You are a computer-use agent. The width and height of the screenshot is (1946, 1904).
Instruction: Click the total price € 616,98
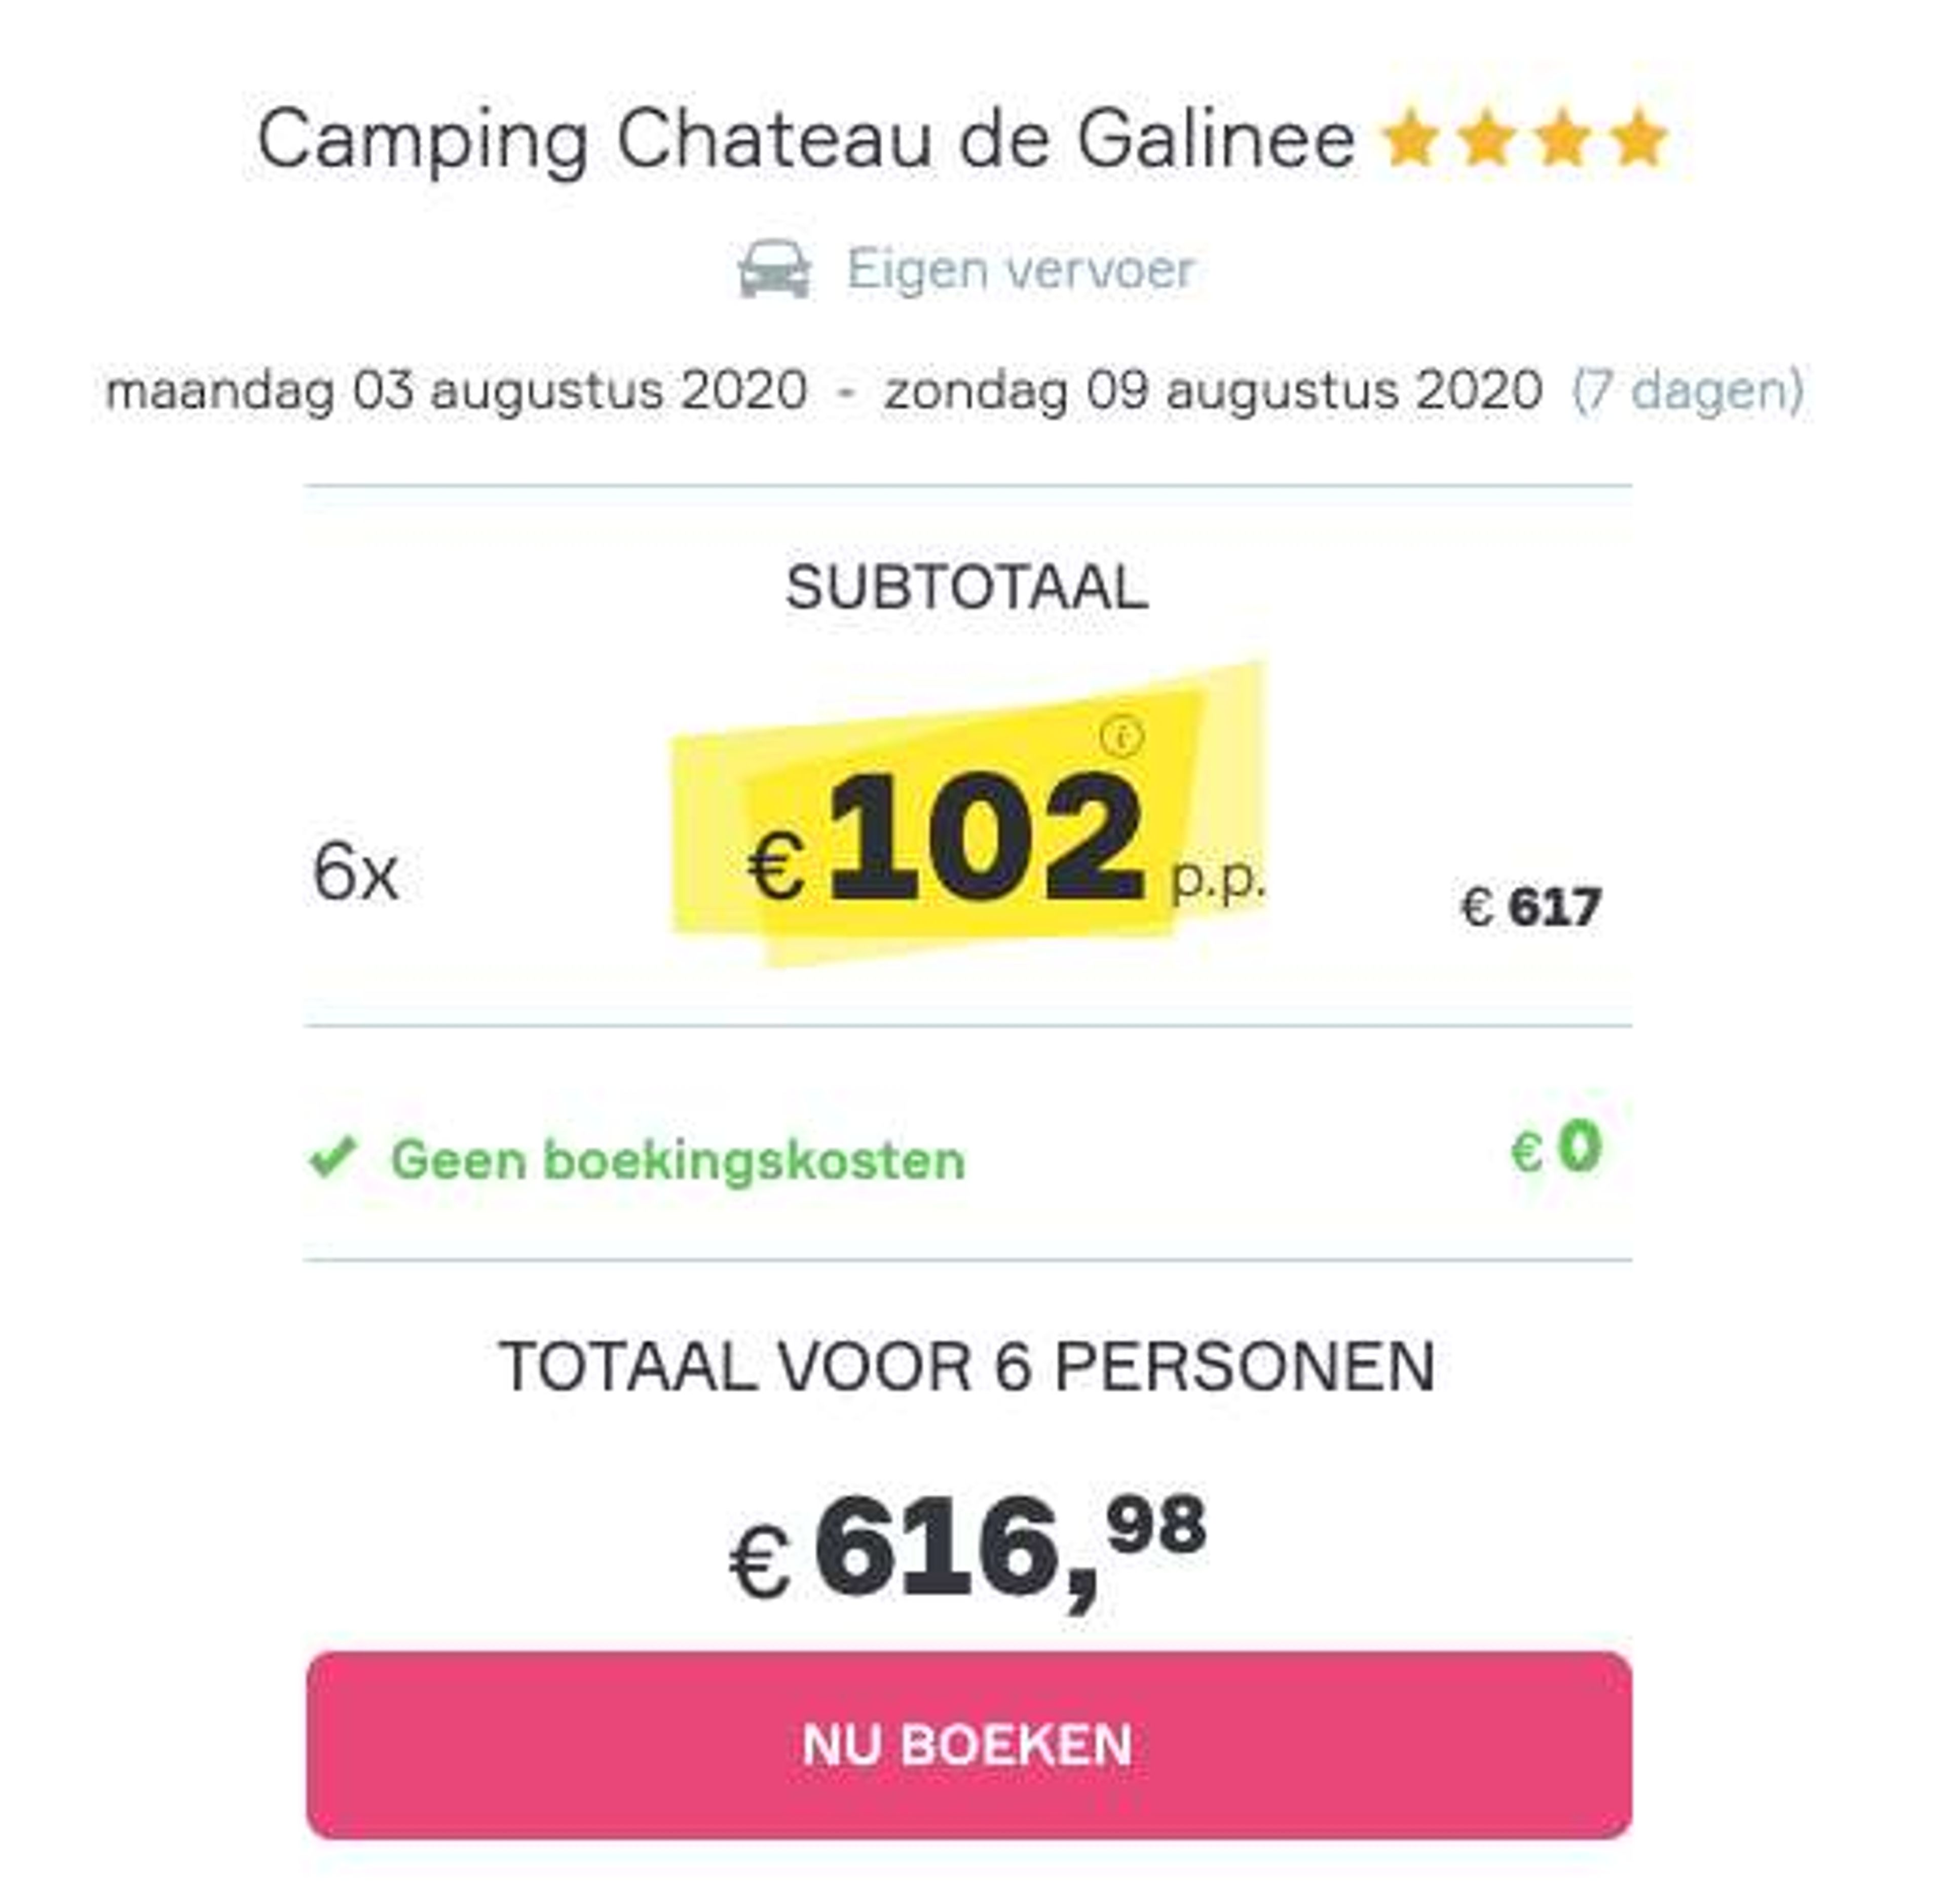tap(968, 1548)
